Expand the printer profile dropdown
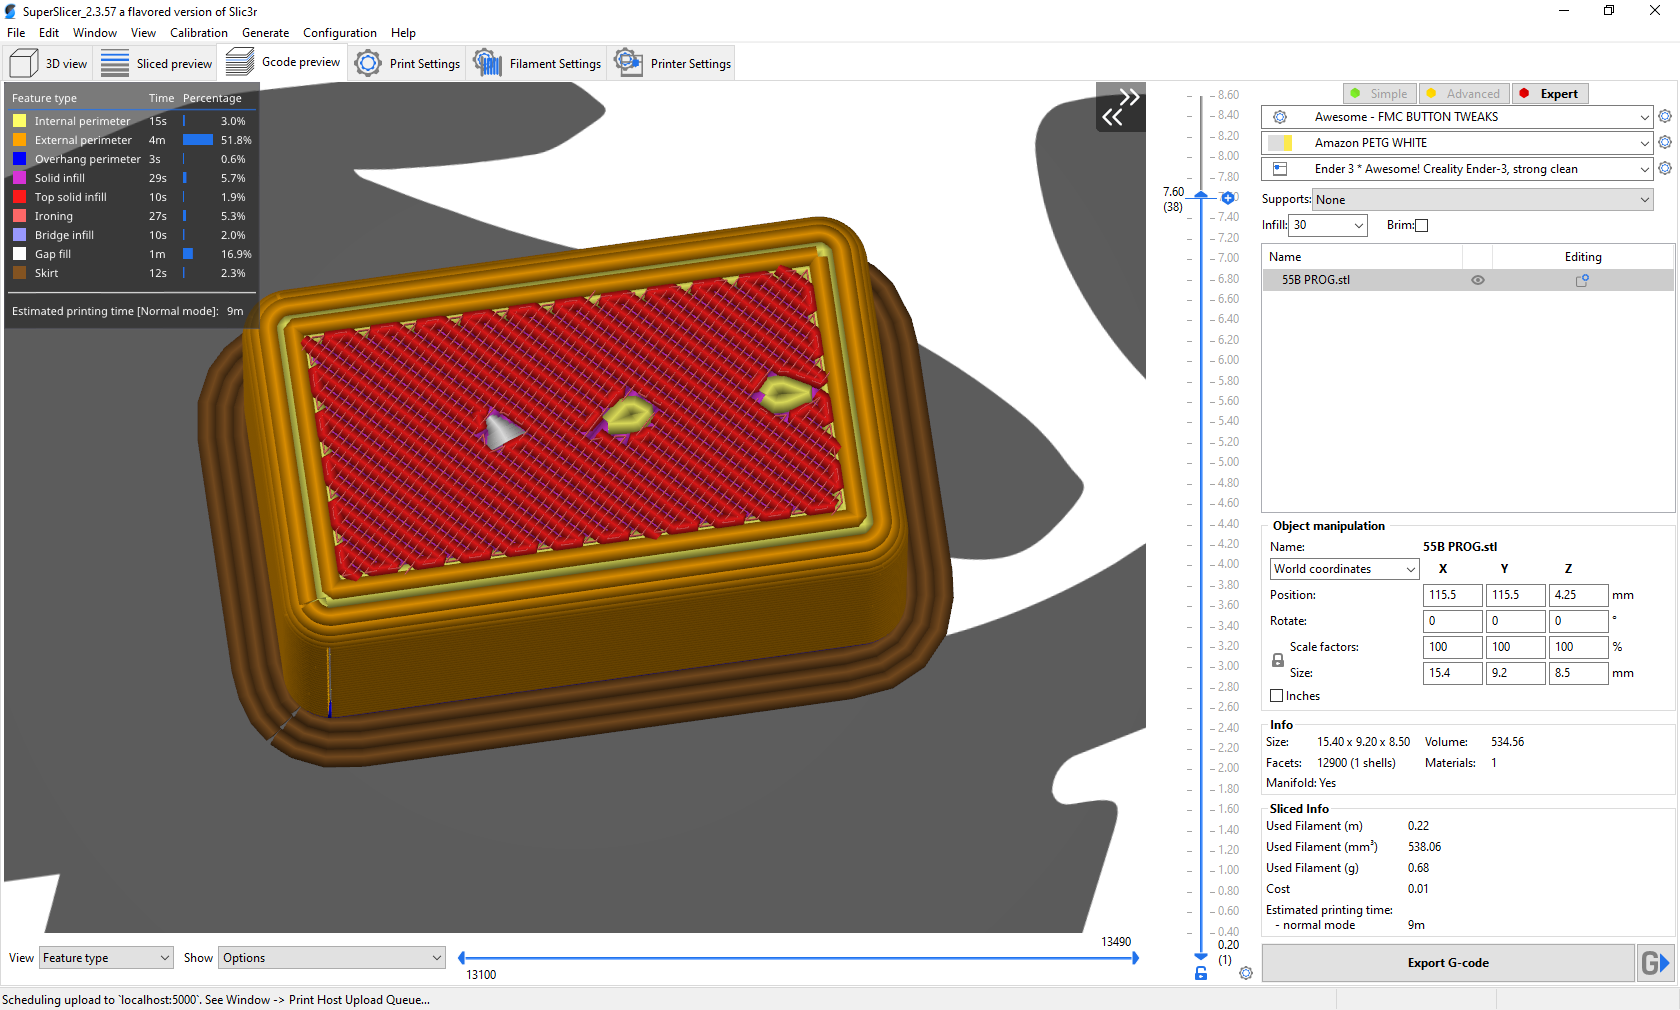This screenshot has width=1680, height=1010. (1645, 169)
